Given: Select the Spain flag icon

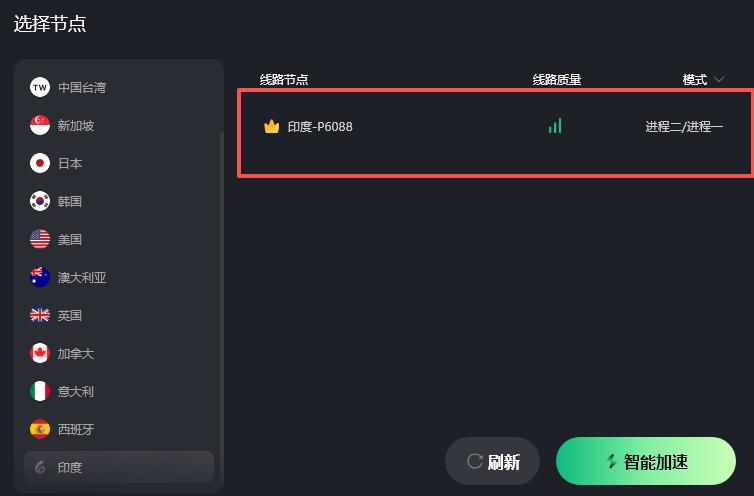Looking at the screenshot, I should 40,429.
